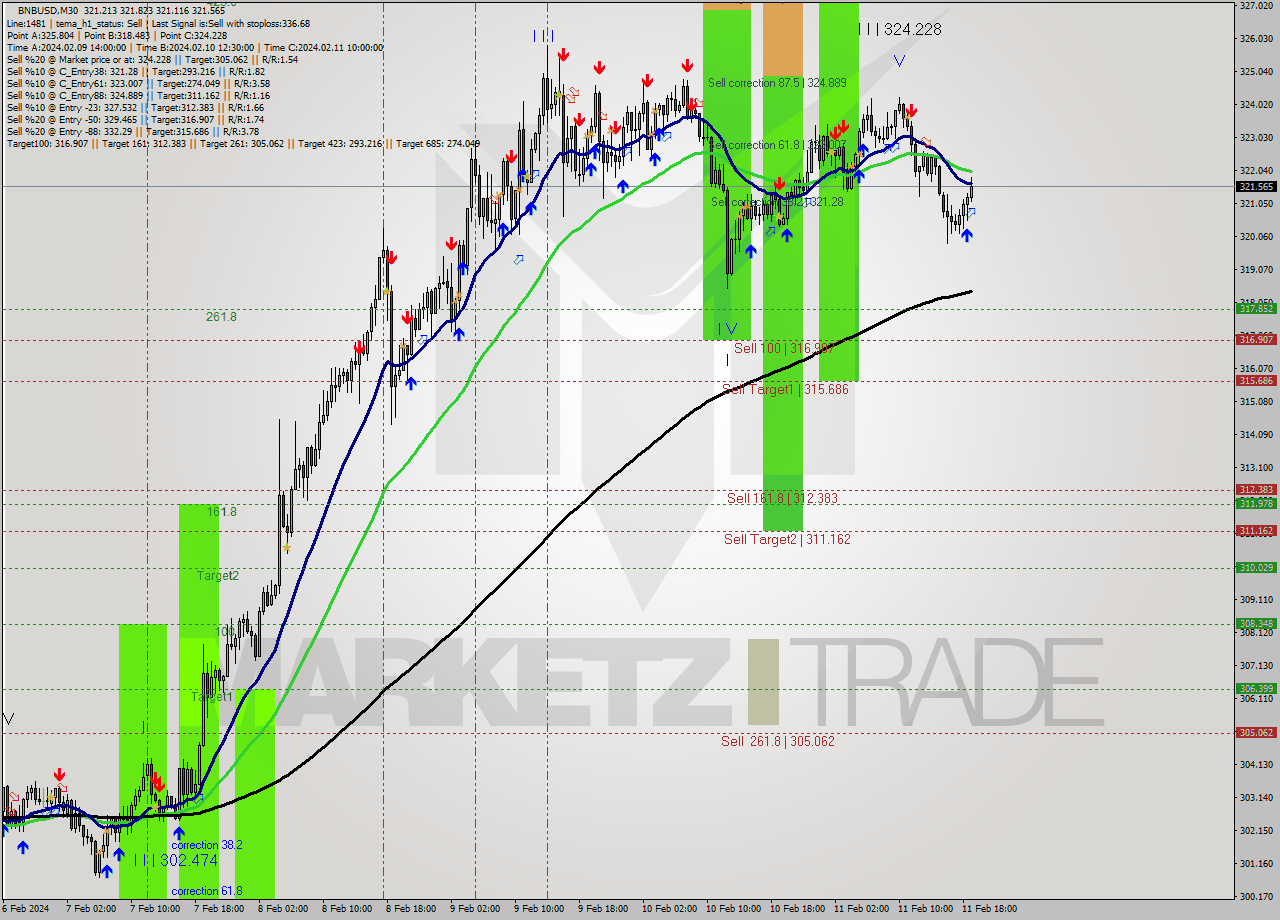Select the green 306.399 price axis tag

pos(1256,688)
